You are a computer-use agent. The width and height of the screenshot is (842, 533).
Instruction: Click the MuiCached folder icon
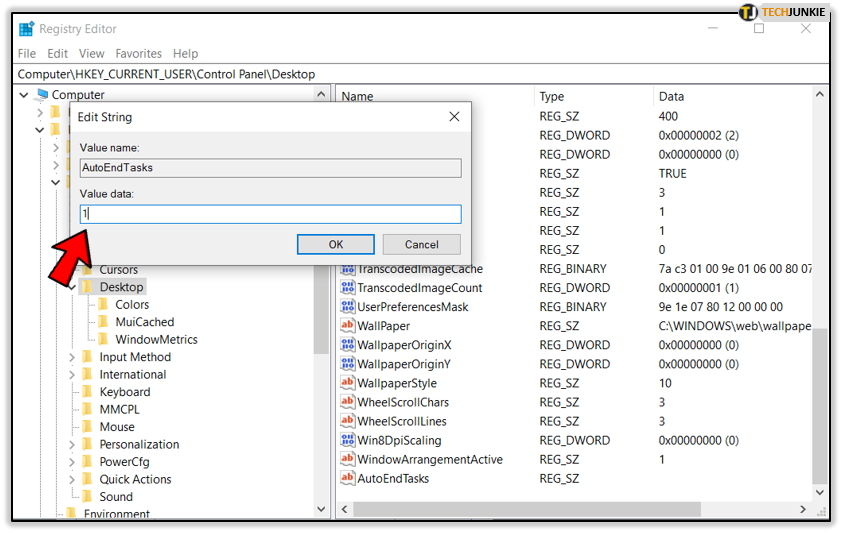(x=104, y=322)
